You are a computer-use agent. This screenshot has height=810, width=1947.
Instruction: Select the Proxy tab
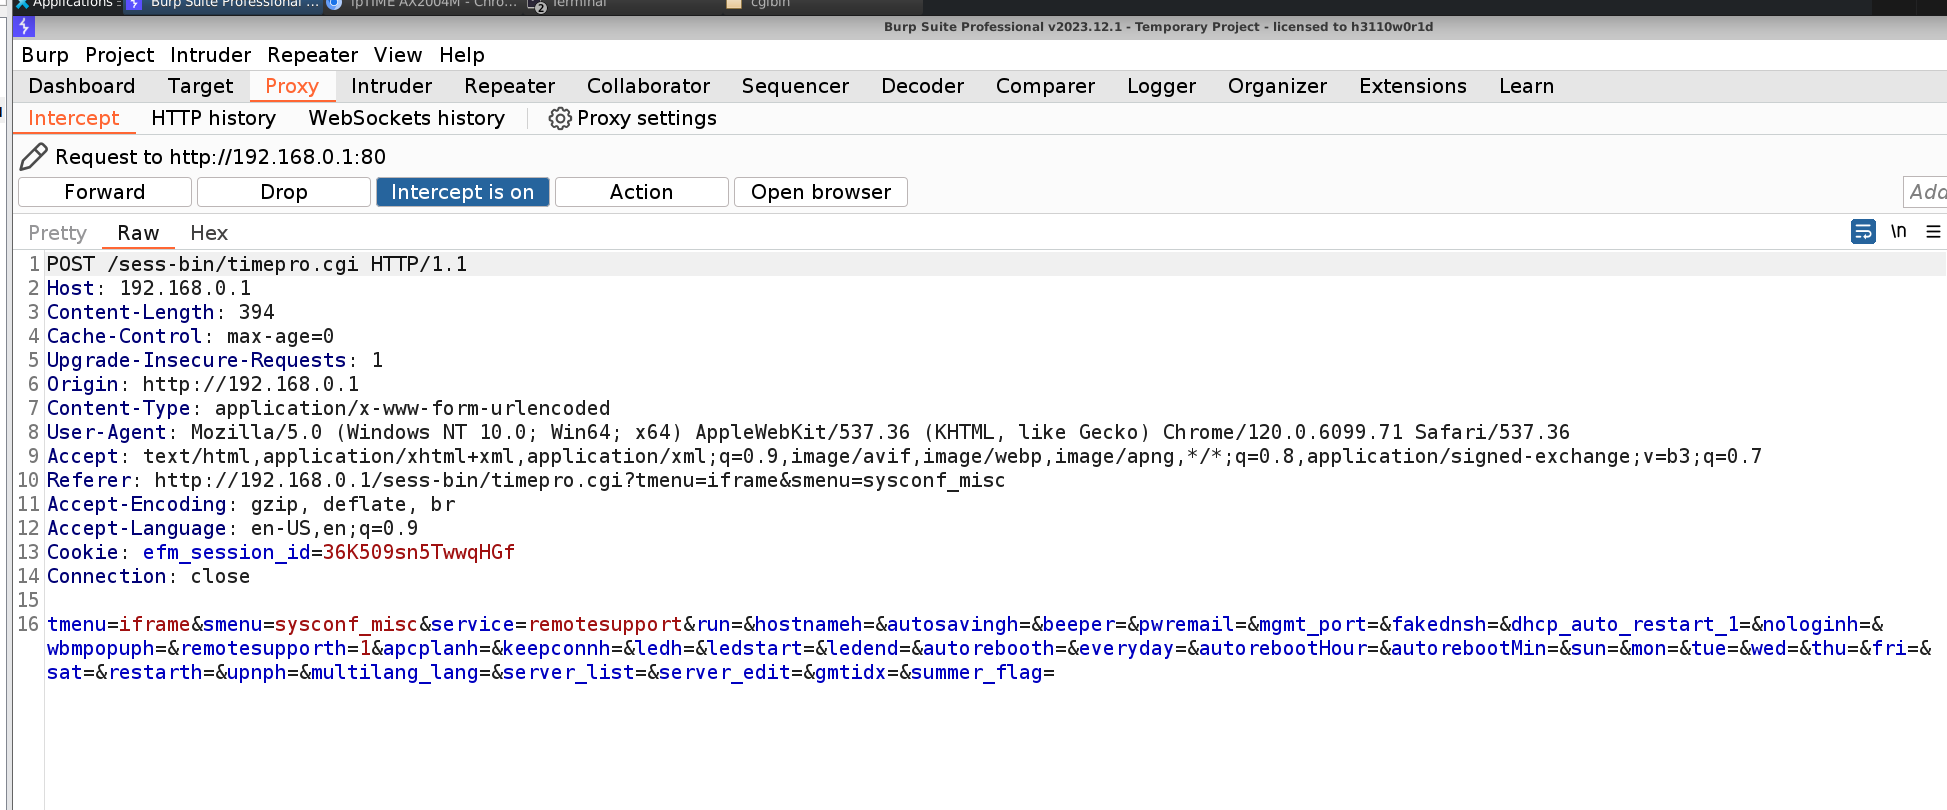(292, 86)
